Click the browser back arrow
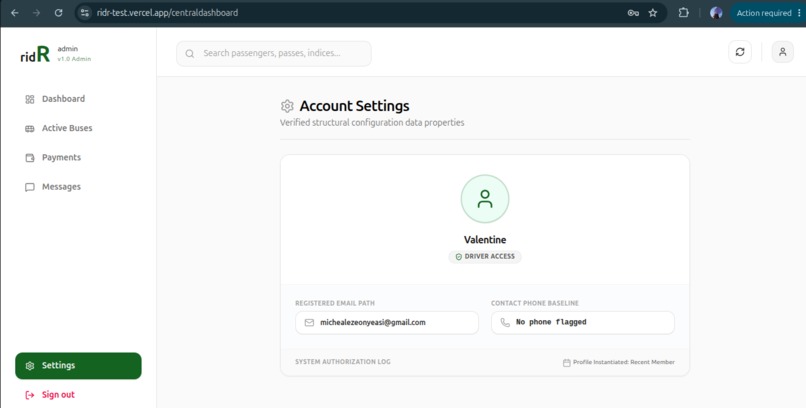Viewport: 806px width, 408px height. tap(14, 13)
